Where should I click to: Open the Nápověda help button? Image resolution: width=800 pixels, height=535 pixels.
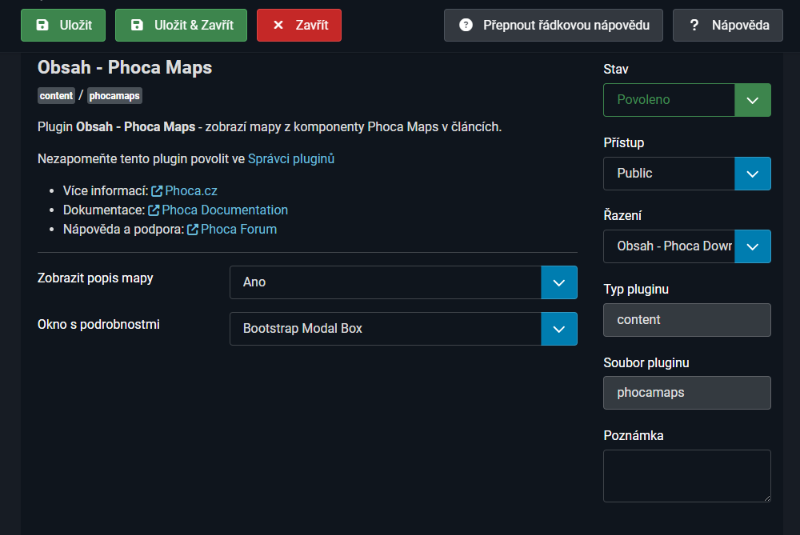[x=727, y=25]
